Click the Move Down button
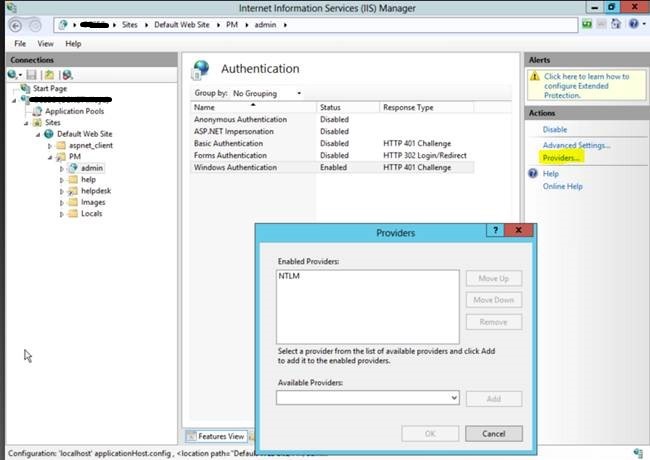The height and width of the screenshot is (460, 650). [494, 300]
